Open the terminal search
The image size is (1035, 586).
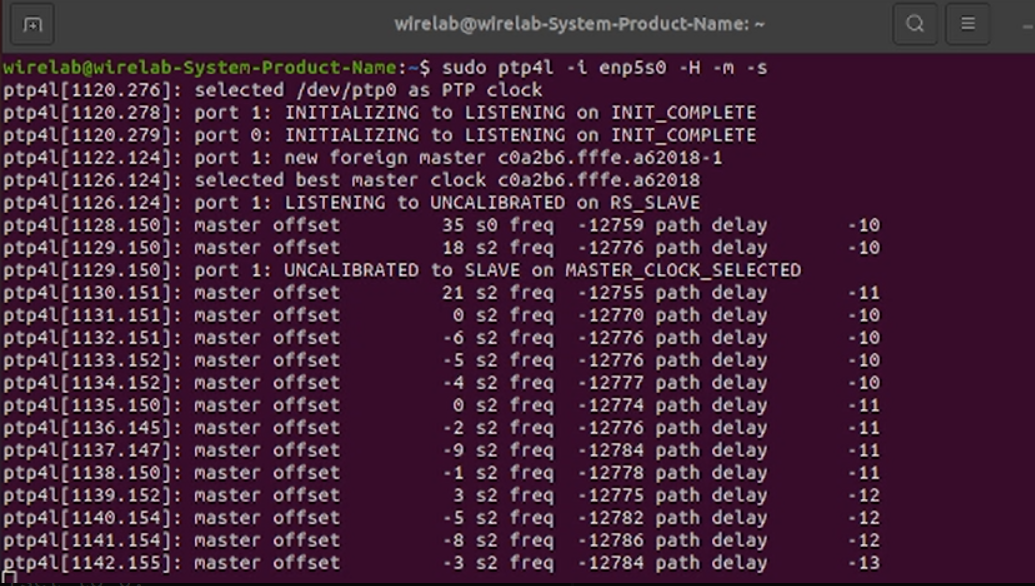coord(915,24)
